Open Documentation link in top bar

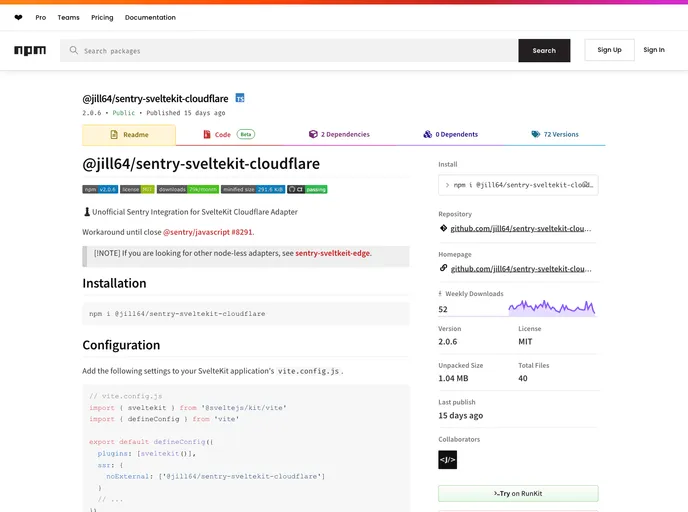[150, 18]
